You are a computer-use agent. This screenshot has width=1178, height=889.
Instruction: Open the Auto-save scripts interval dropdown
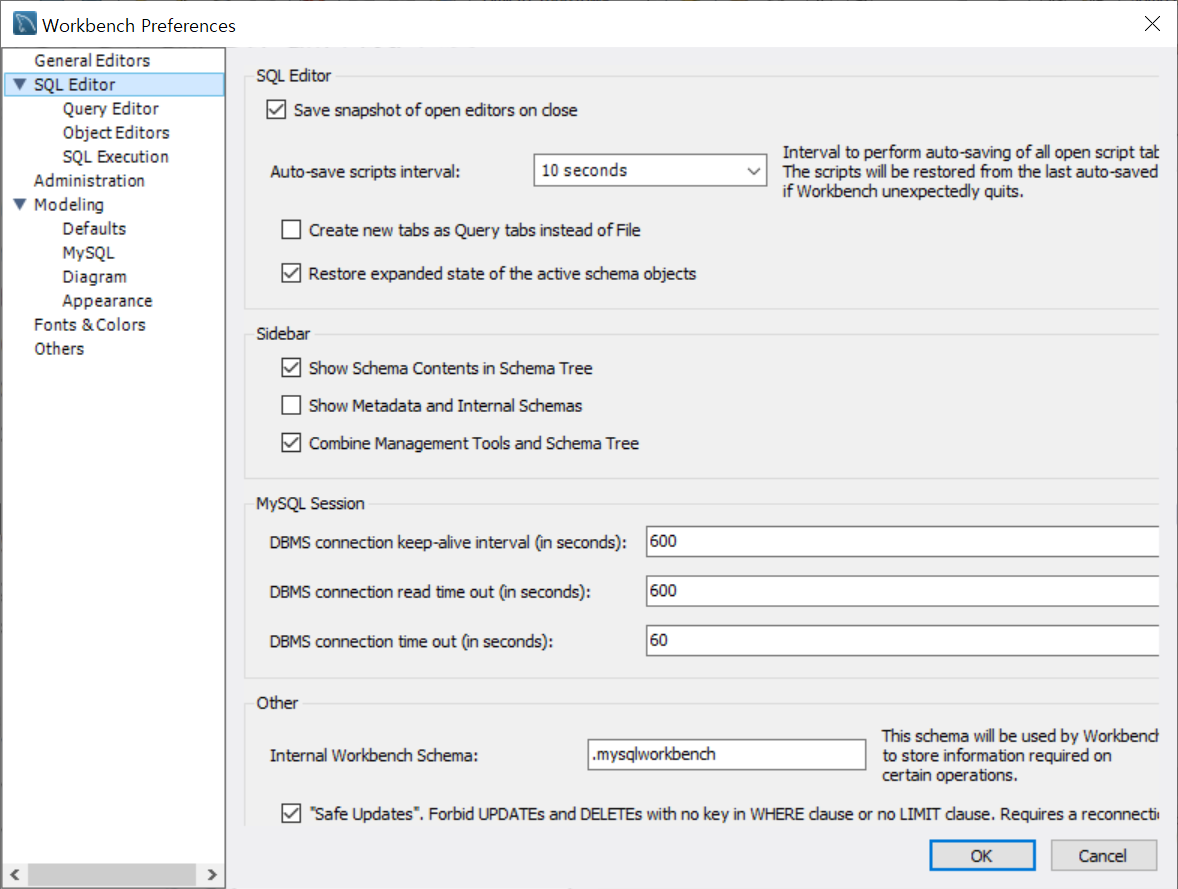coord(650,171)
